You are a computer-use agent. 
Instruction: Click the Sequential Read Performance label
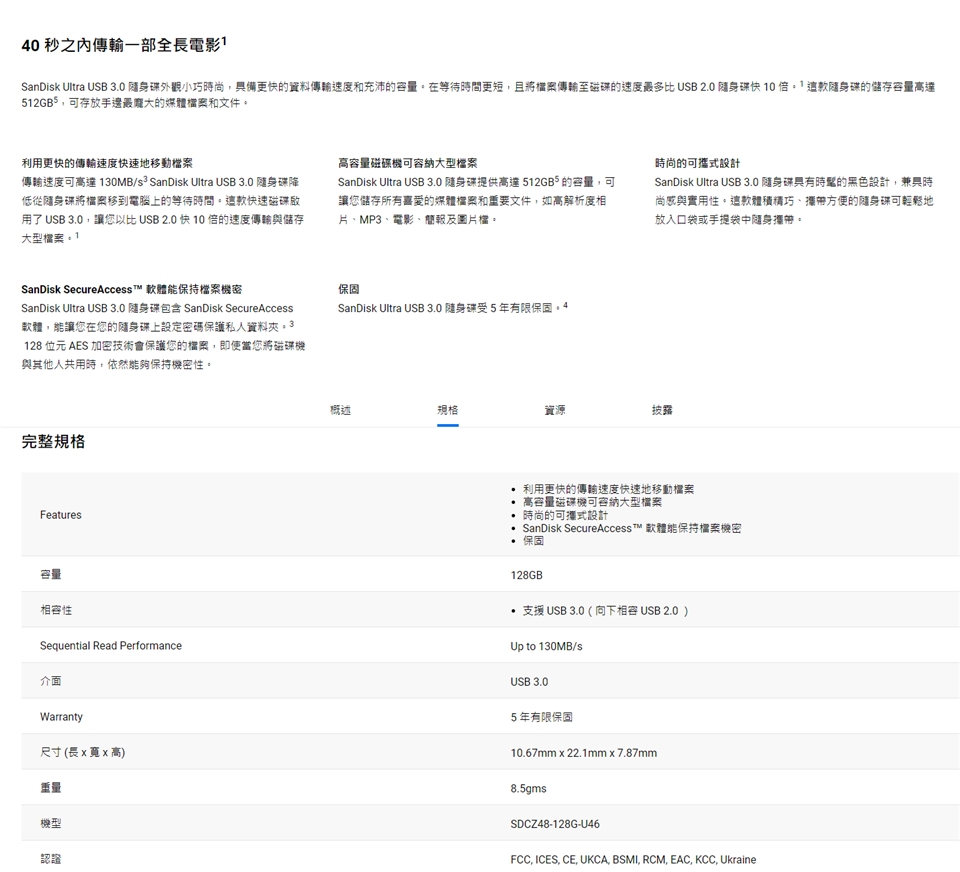coord(111,645)
